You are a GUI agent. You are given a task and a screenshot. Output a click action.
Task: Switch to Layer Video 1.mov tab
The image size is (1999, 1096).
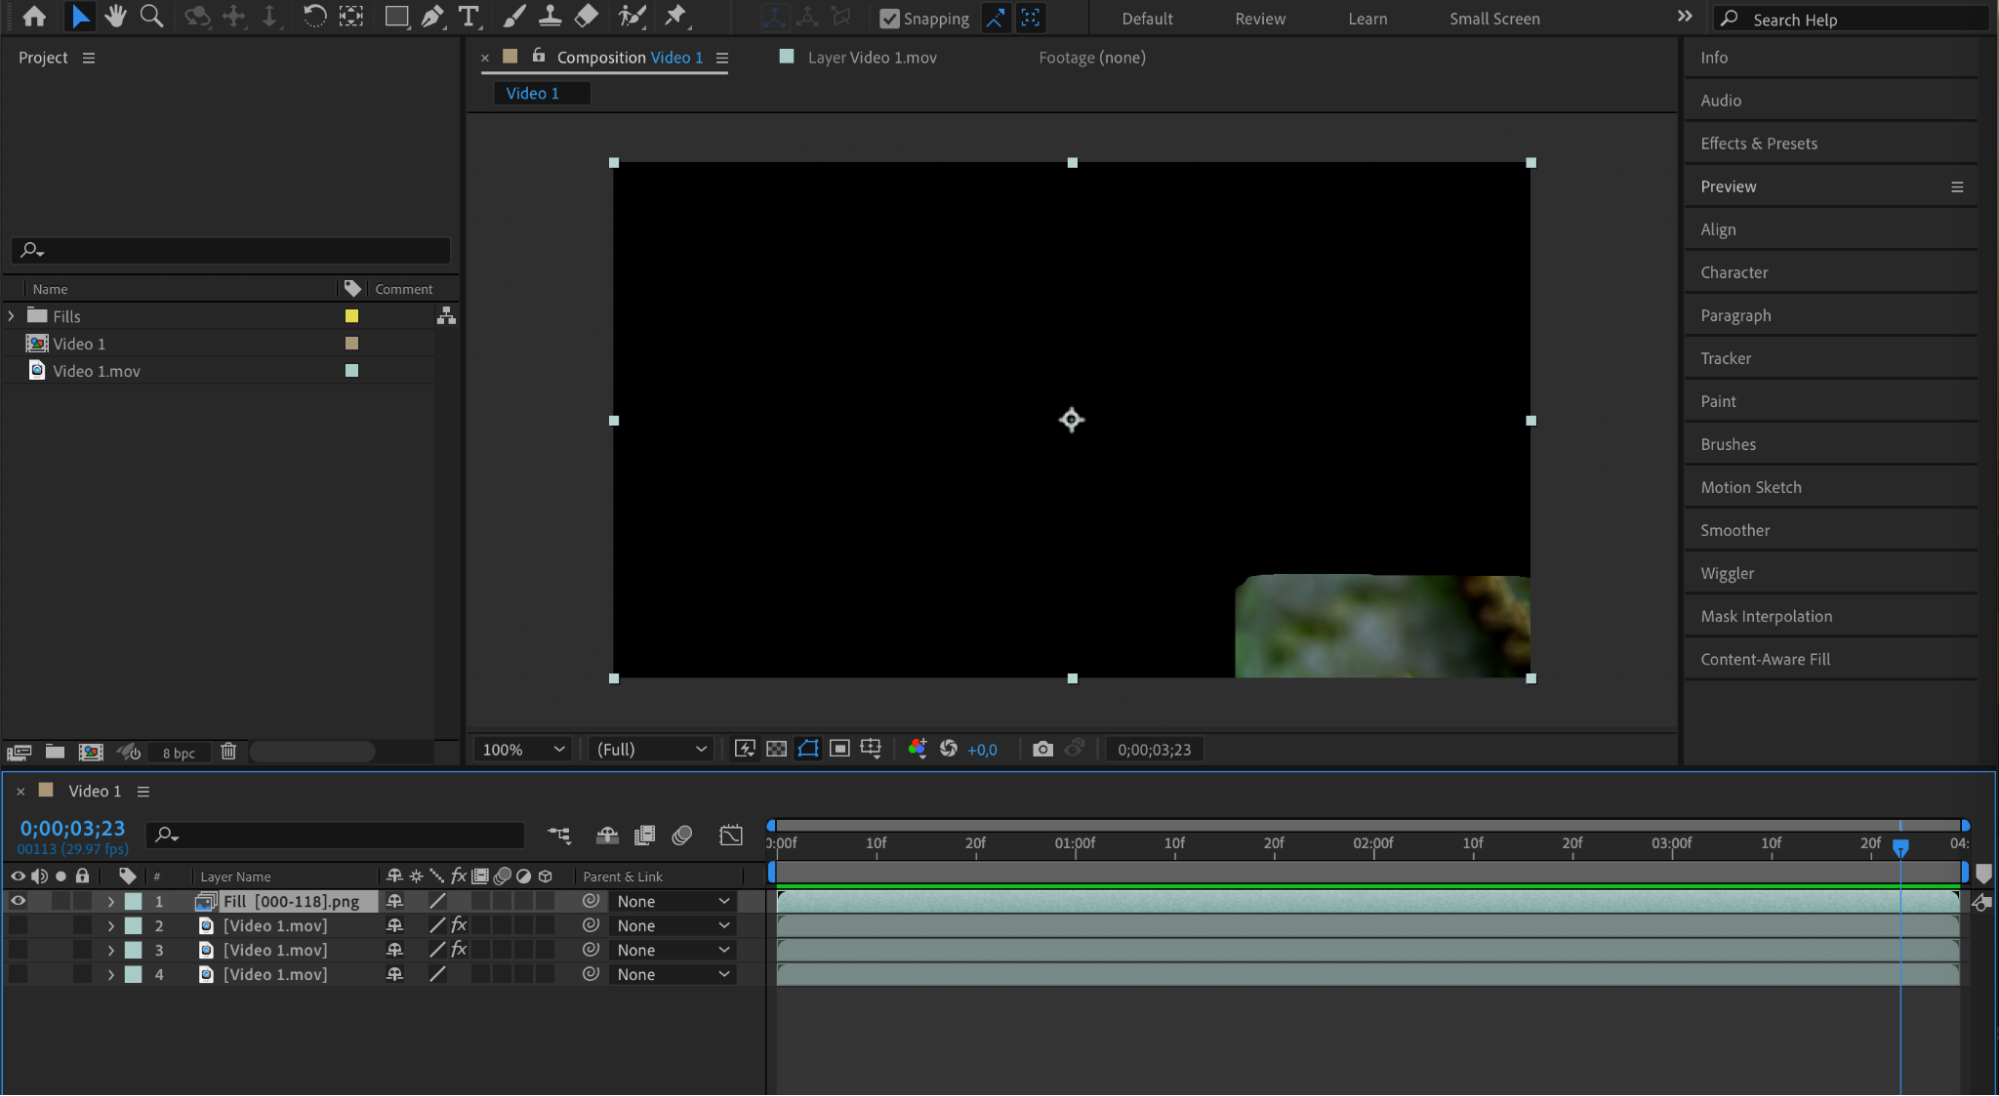pos(871,58)
